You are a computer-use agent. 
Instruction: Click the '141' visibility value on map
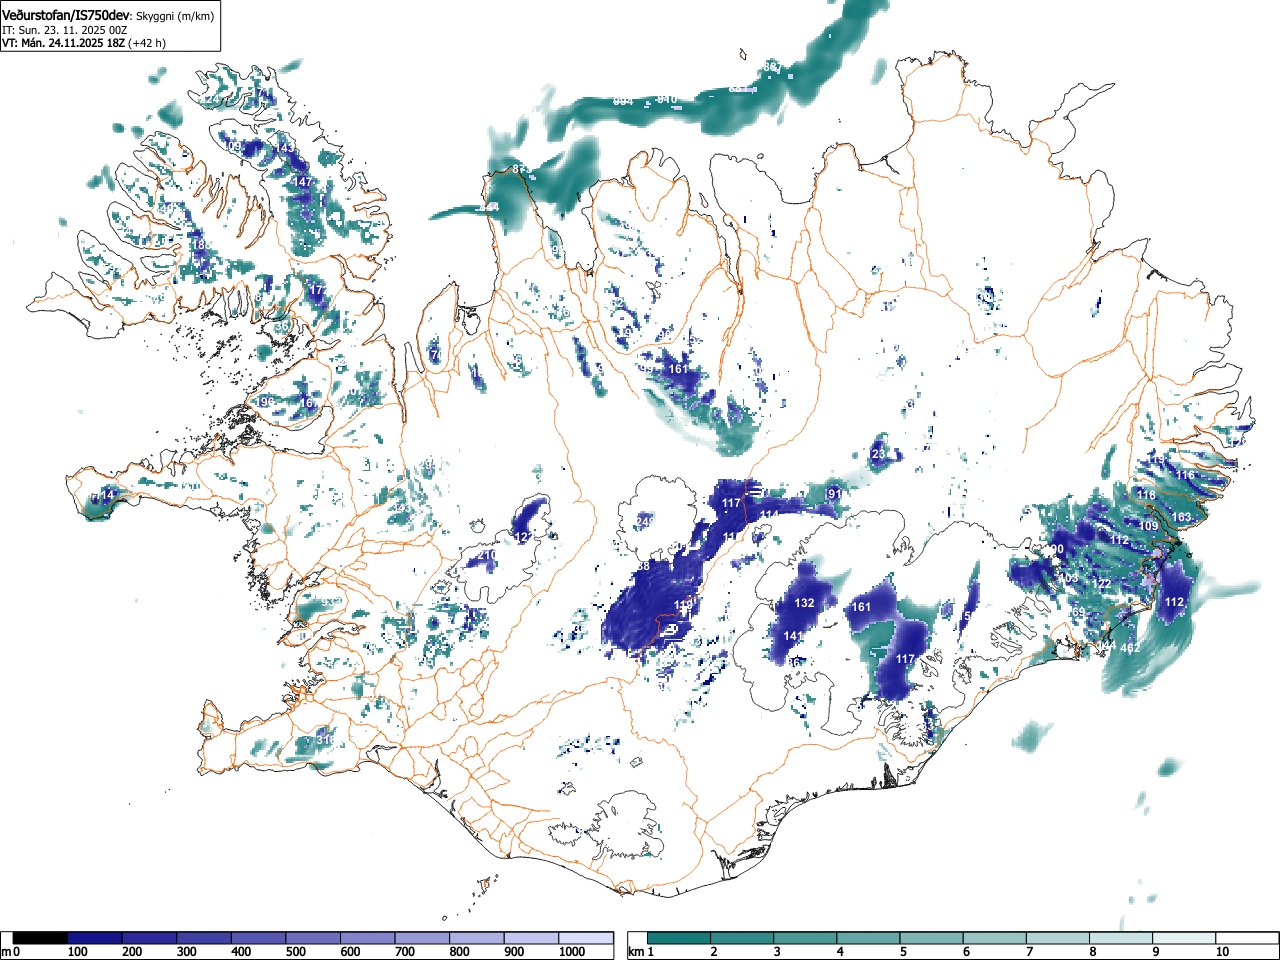coord(794,636)
